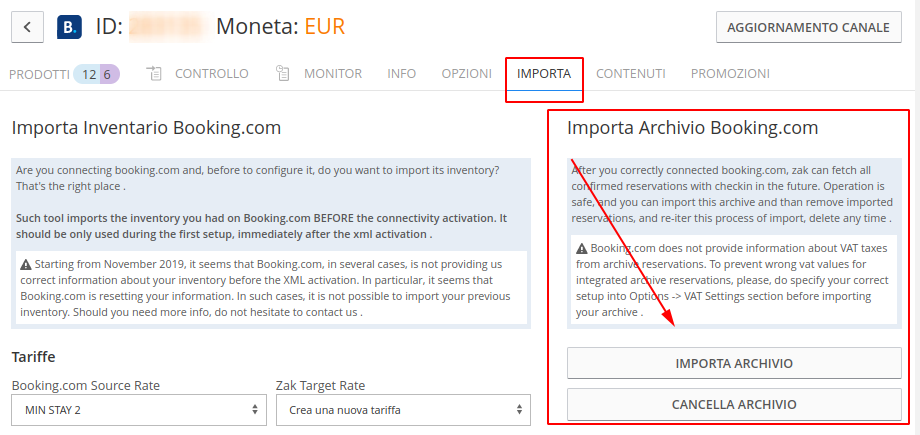
Task: Select the IMPORTA tab
Action: pyautogui.click(x=544, y=74)
